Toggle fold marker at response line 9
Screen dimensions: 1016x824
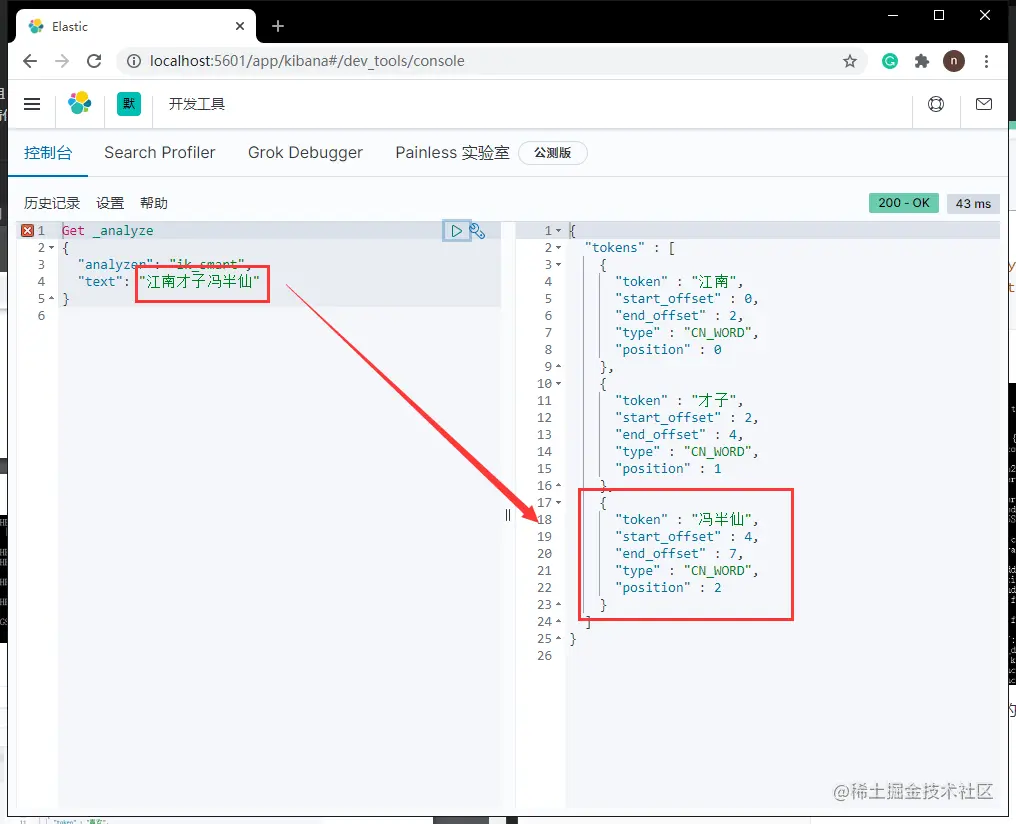[559, 367]
